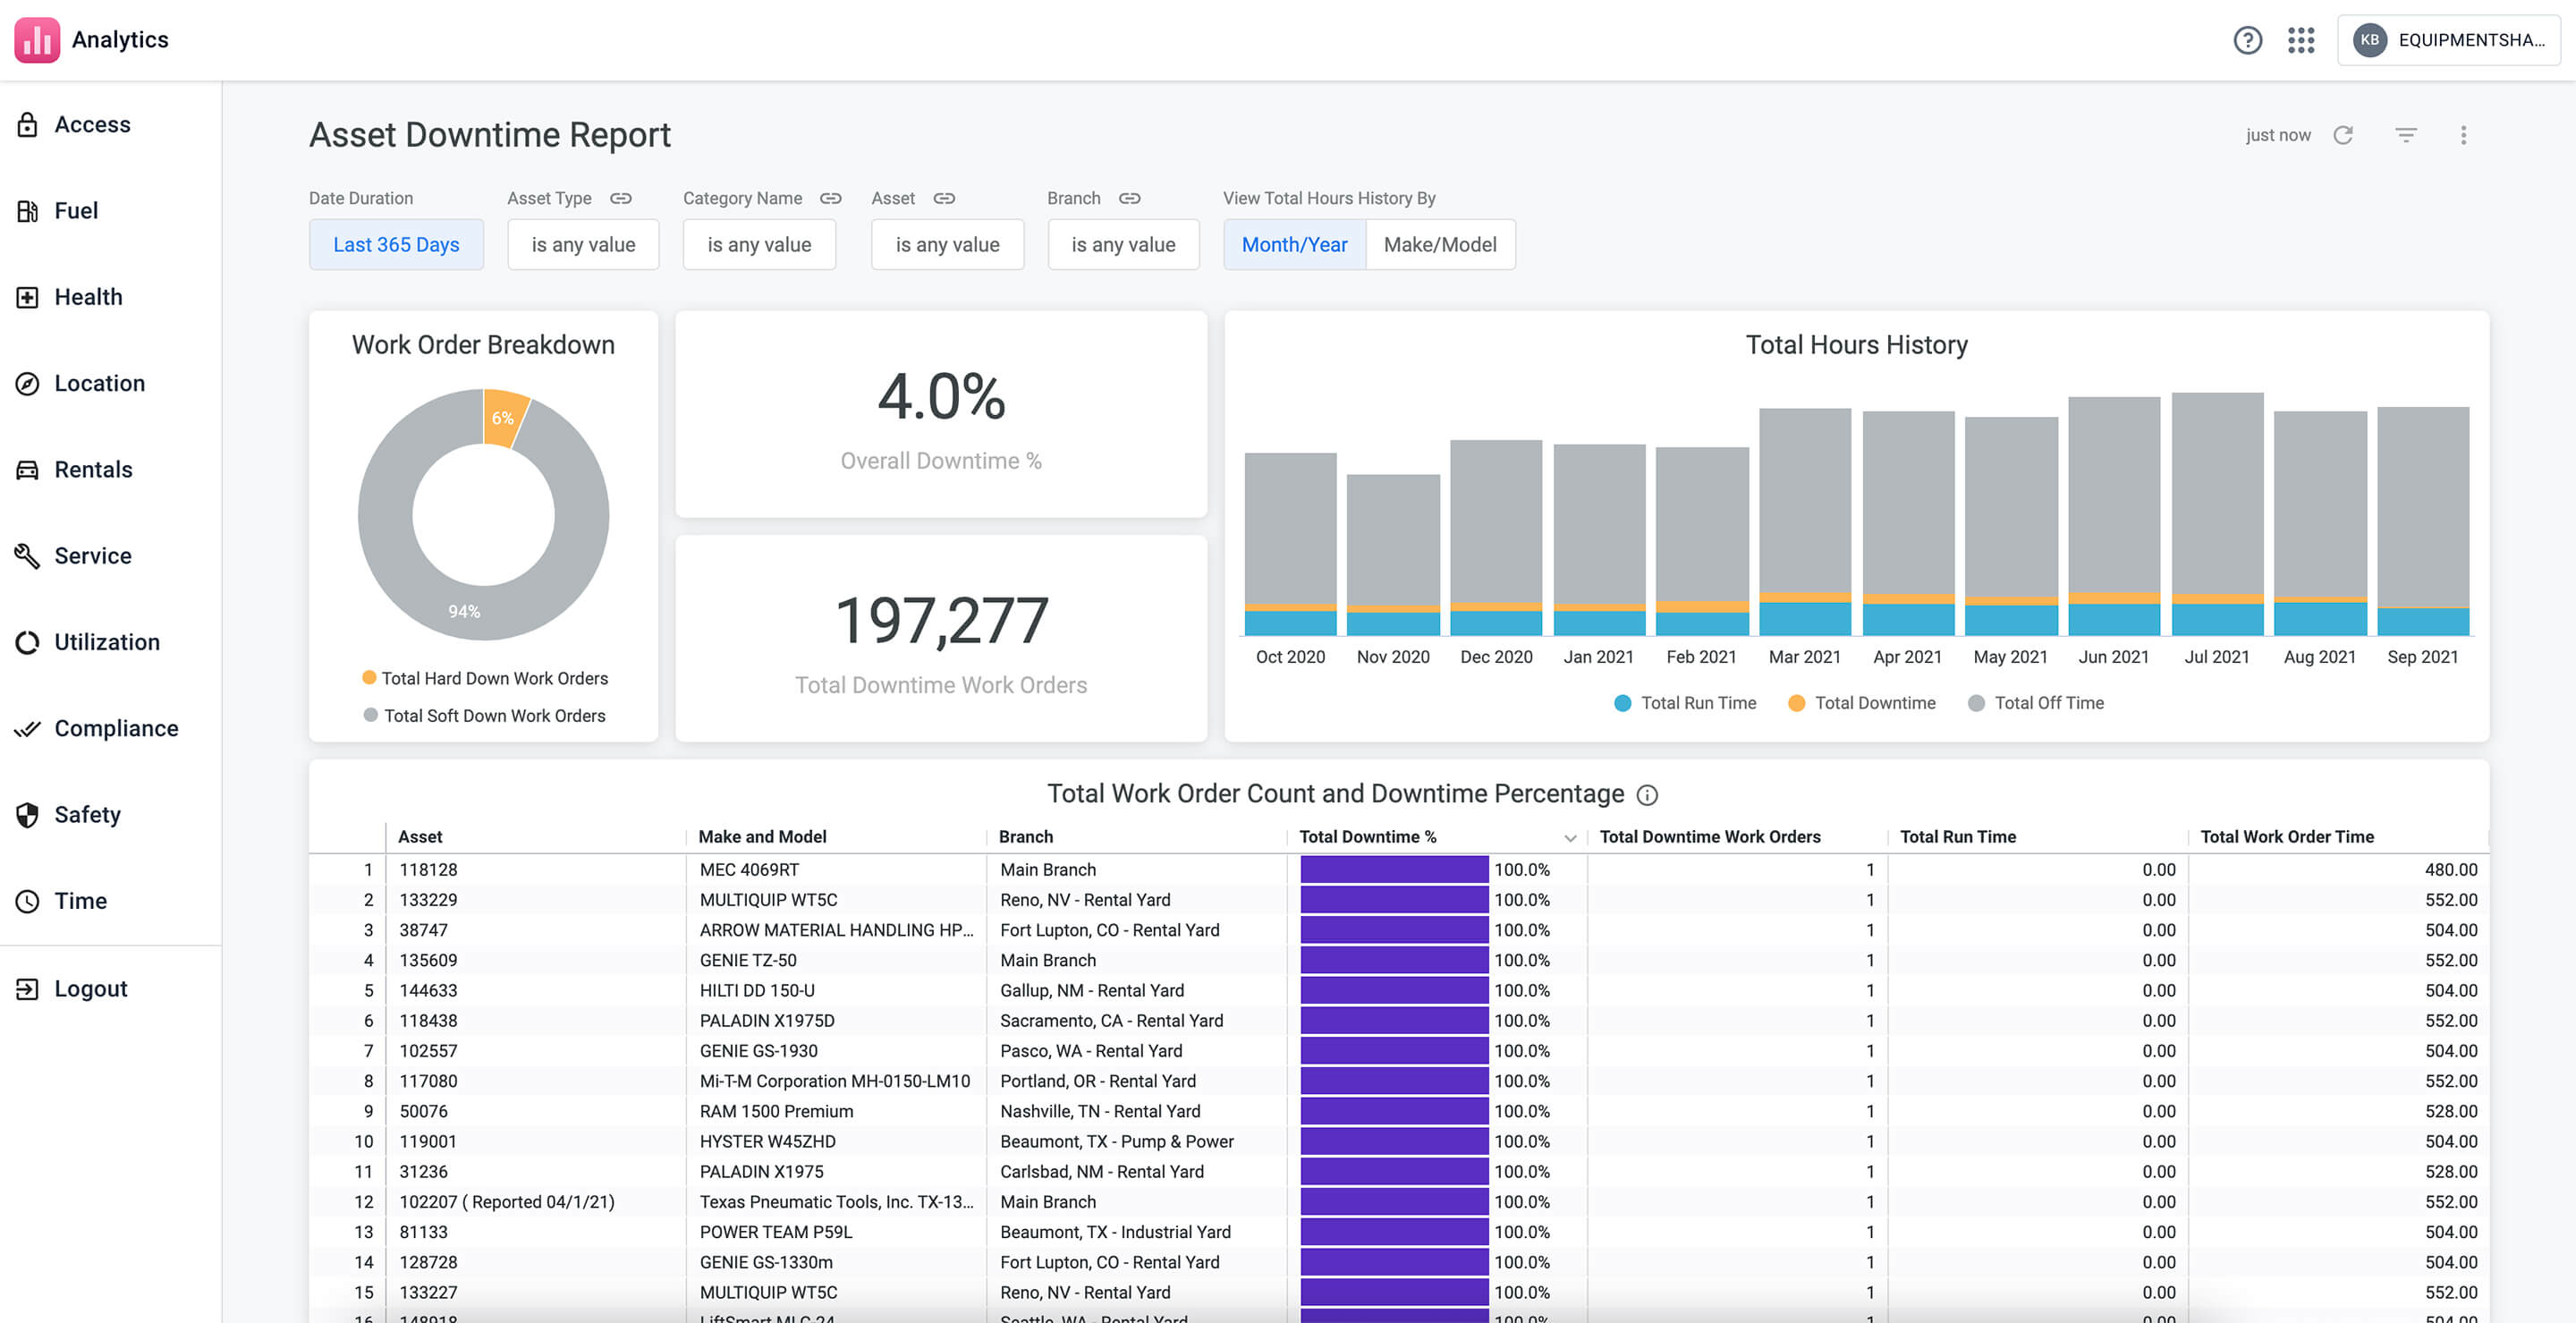Viewport: 2576px width, 1323px height.
Task: Select the Health icon
Action: point(28,296)
